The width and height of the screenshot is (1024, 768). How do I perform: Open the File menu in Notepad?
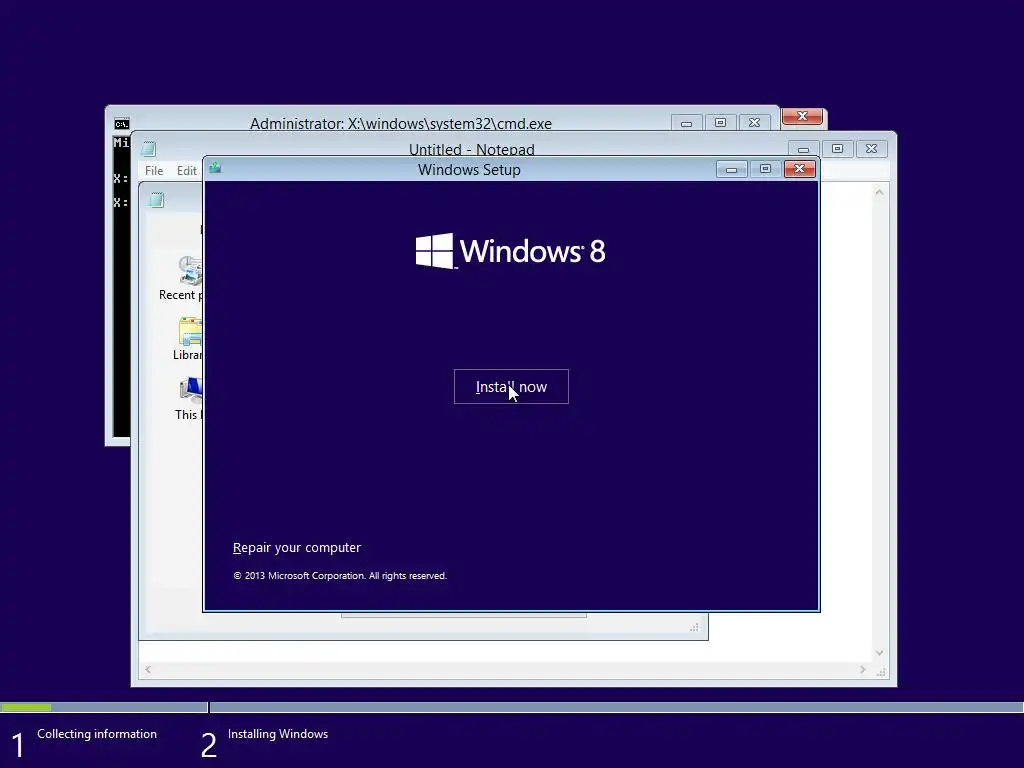click(154, 170)
